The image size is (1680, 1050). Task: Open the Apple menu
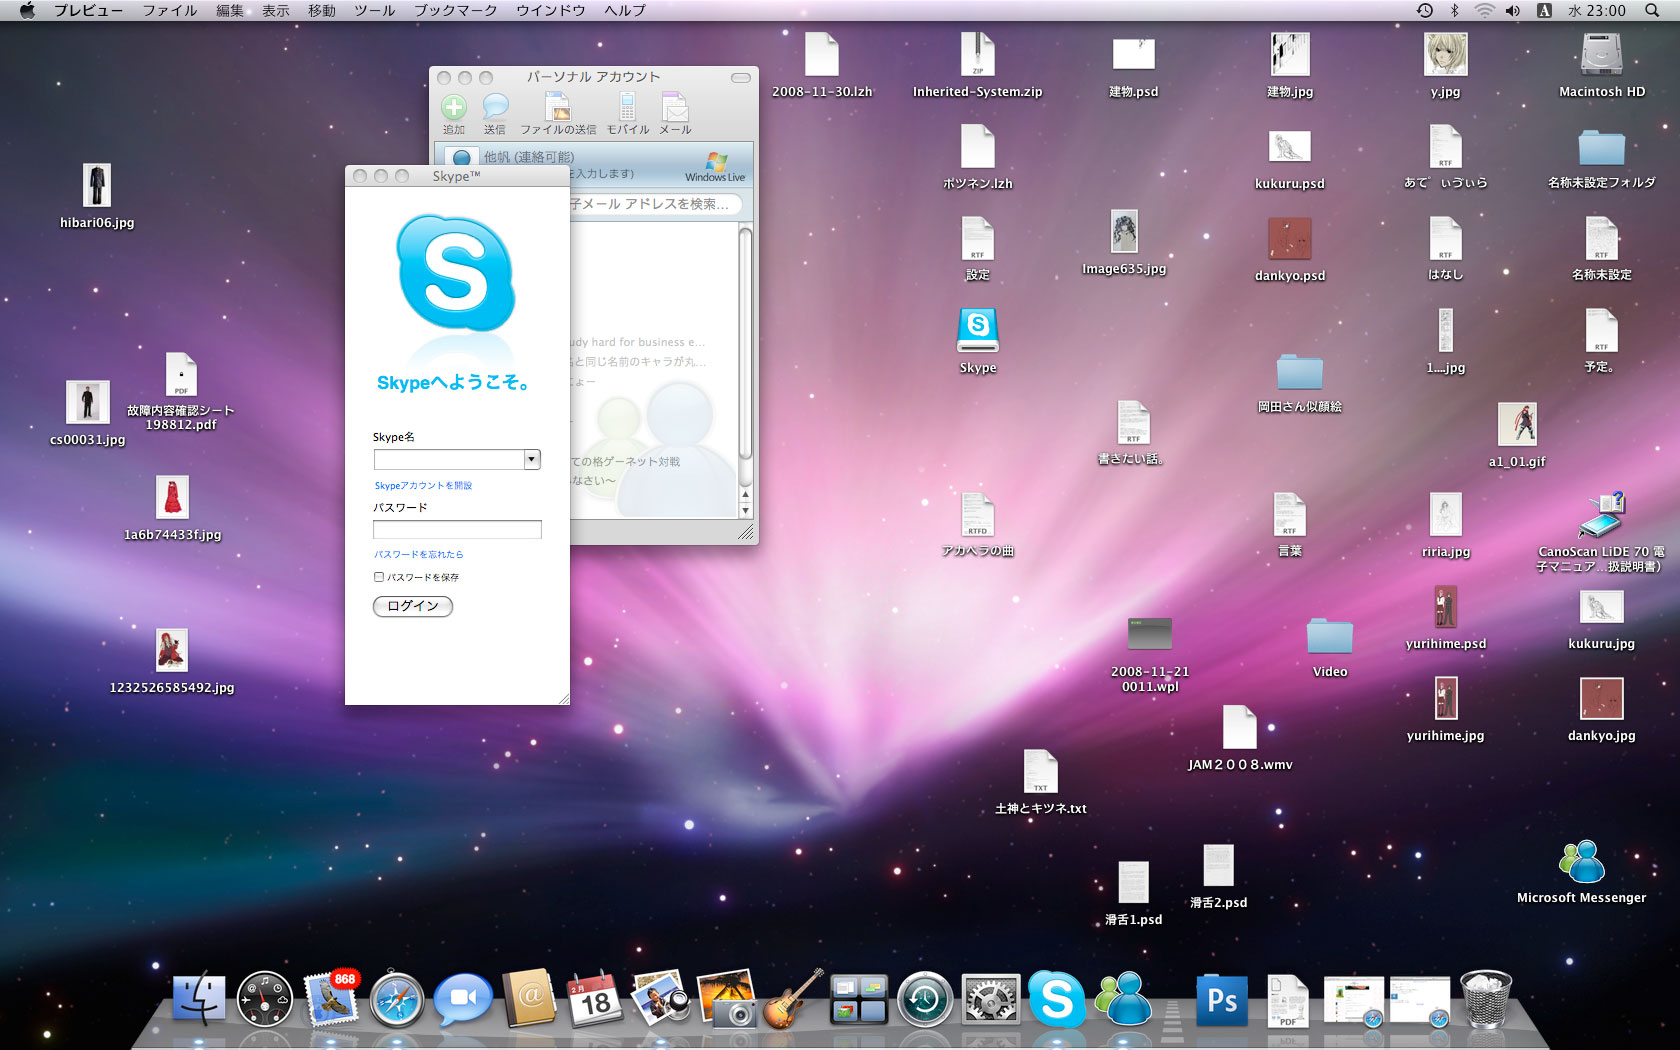pos(27,10)
